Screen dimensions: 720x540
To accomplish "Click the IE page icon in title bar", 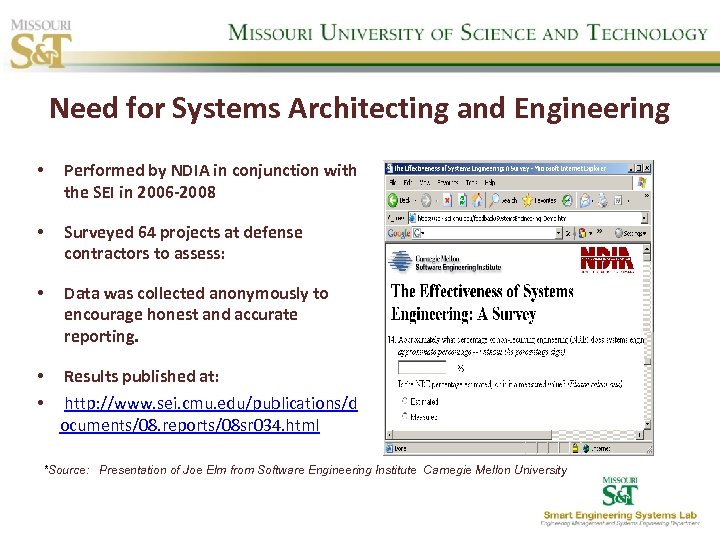I will click(389, 169).
